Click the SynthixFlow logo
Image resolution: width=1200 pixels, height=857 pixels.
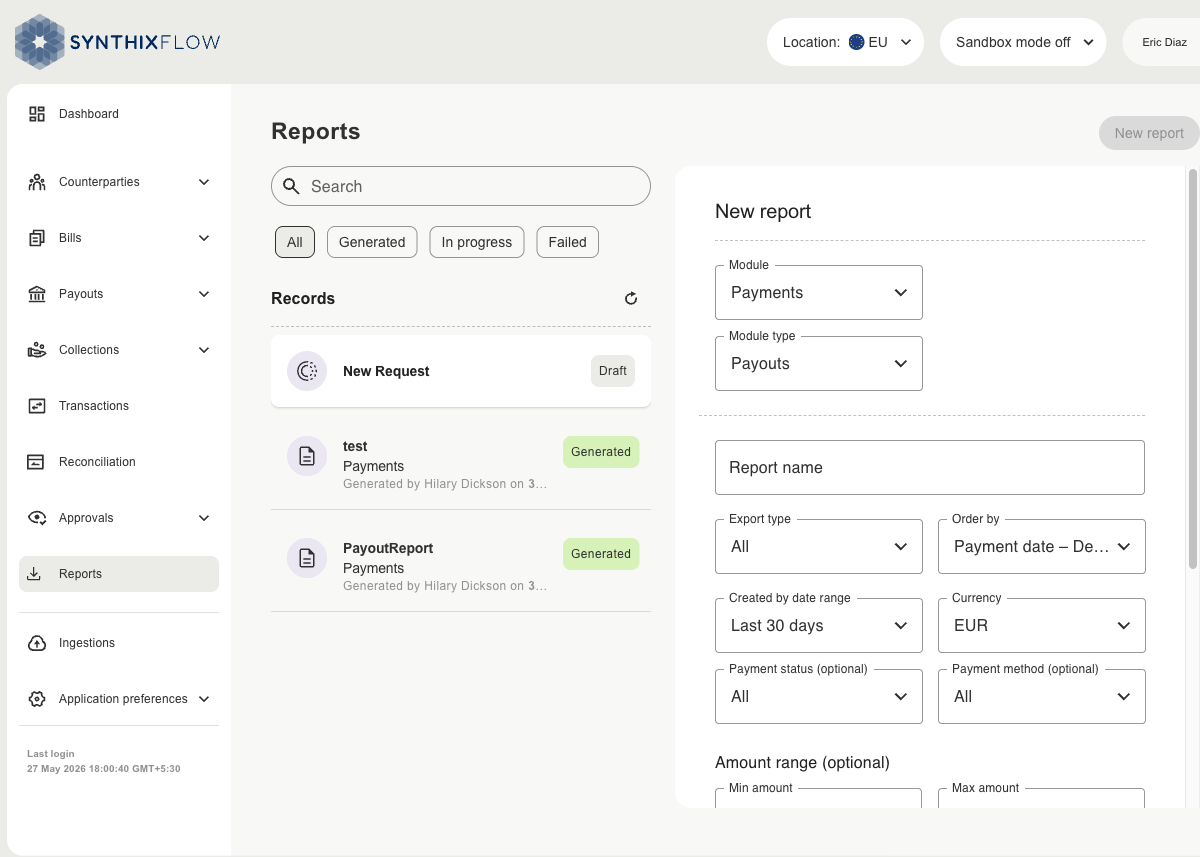pos(117,42)
